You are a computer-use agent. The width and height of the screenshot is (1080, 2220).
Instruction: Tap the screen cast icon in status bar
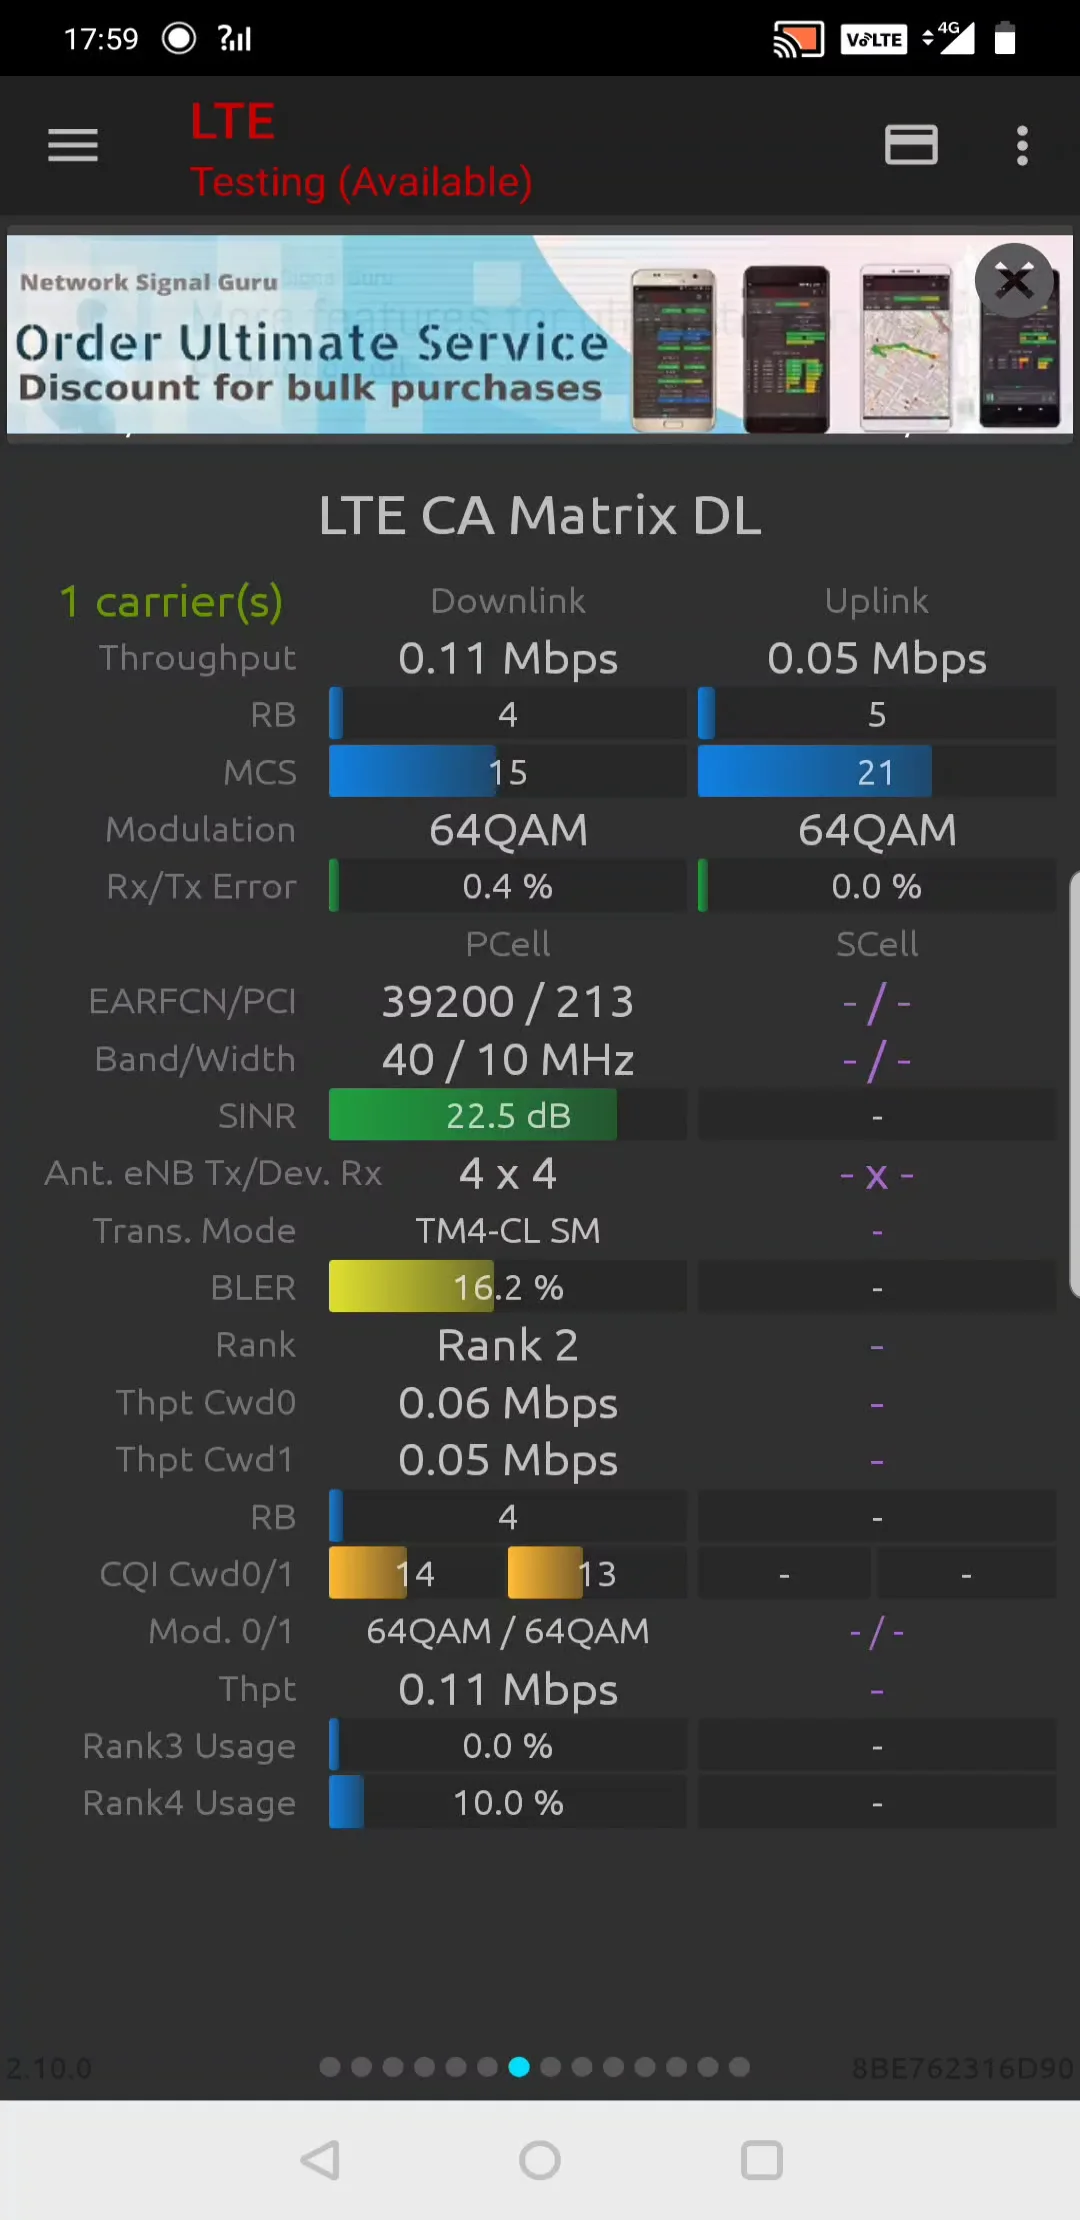point(798,40)
